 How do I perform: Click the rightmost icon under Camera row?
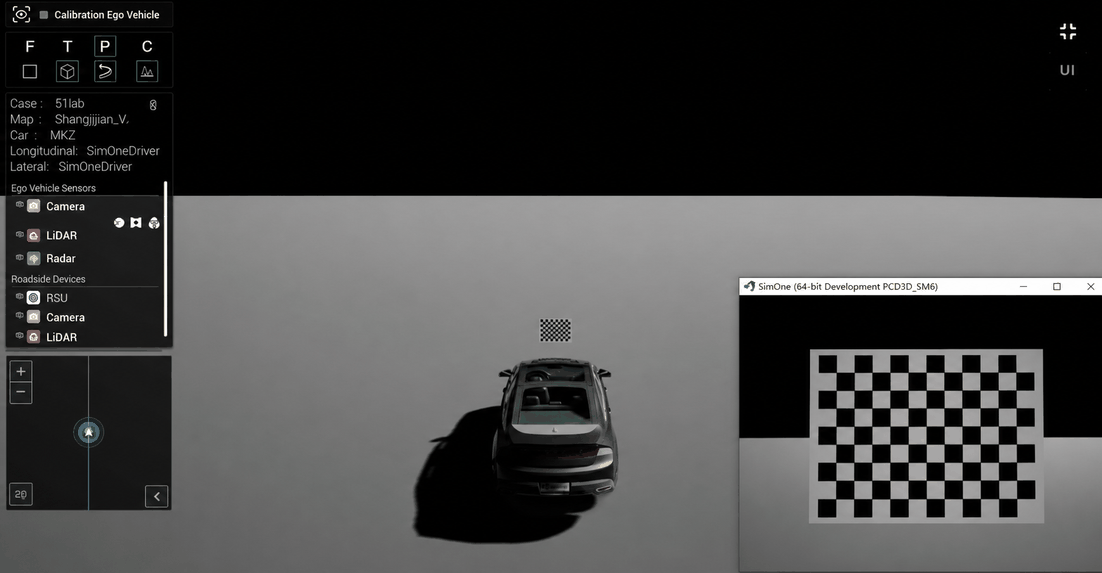pos(154,223)
